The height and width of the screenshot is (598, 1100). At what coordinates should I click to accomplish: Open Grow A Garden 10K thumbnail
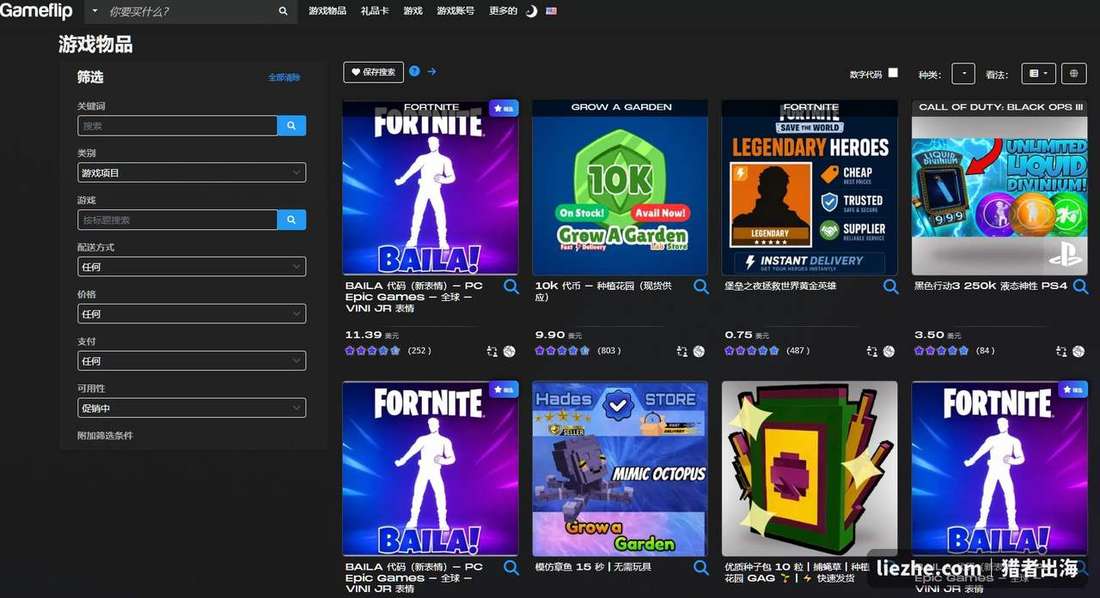point(620,187)
